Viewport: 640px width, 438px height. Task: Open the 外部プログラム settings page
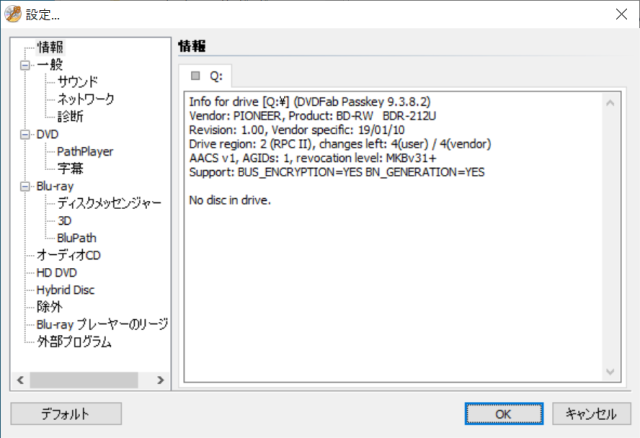(74, 342)
